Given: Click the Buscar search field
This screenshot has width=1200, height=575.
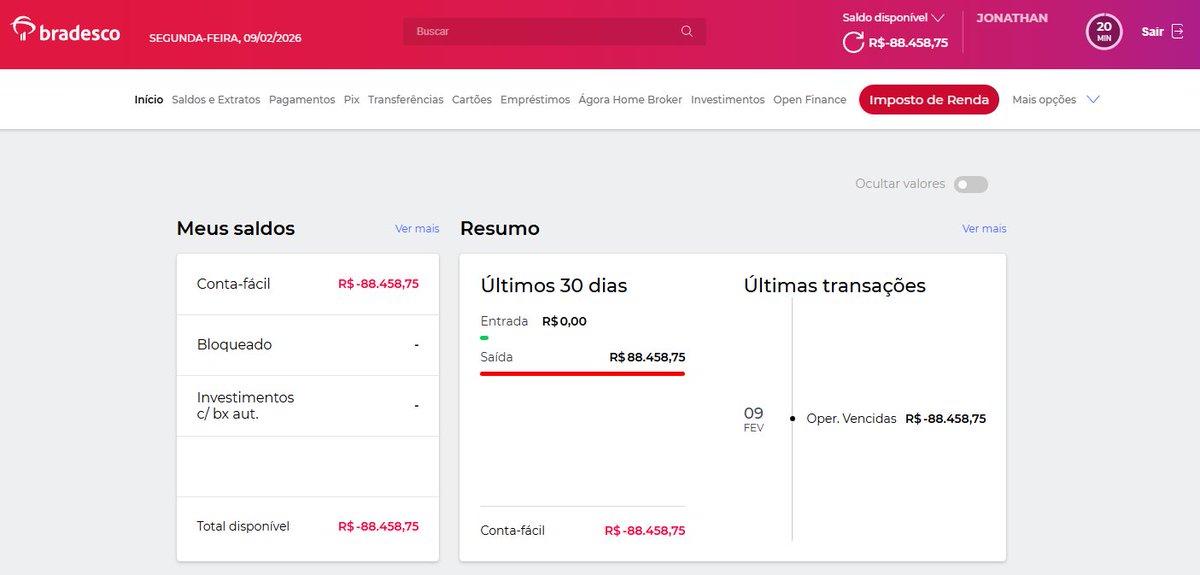Looking at the screenshot, I should [x=555, y=31].
